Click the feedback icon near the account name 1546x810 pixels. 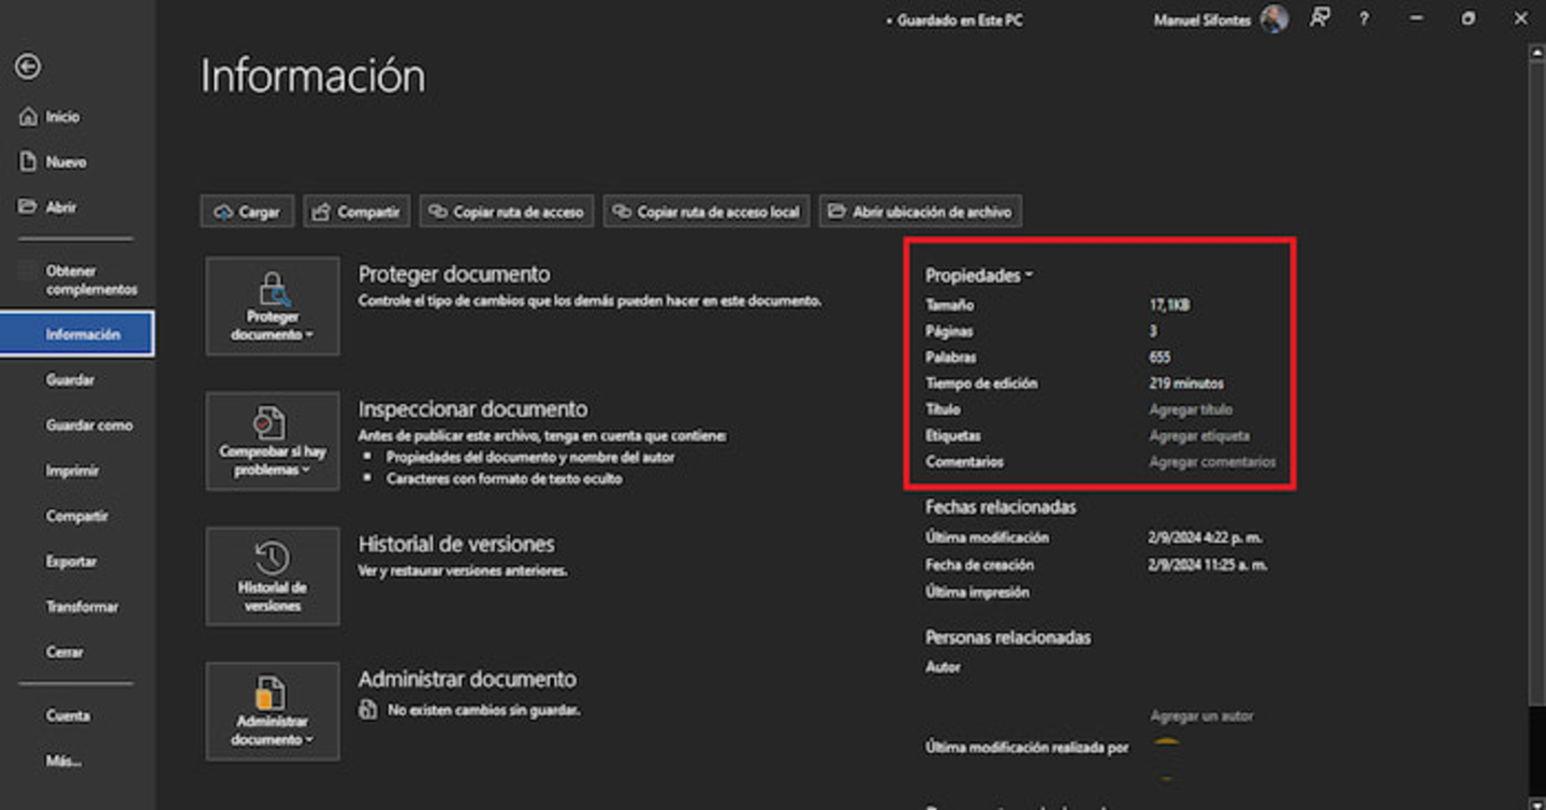coord(1320,18)
